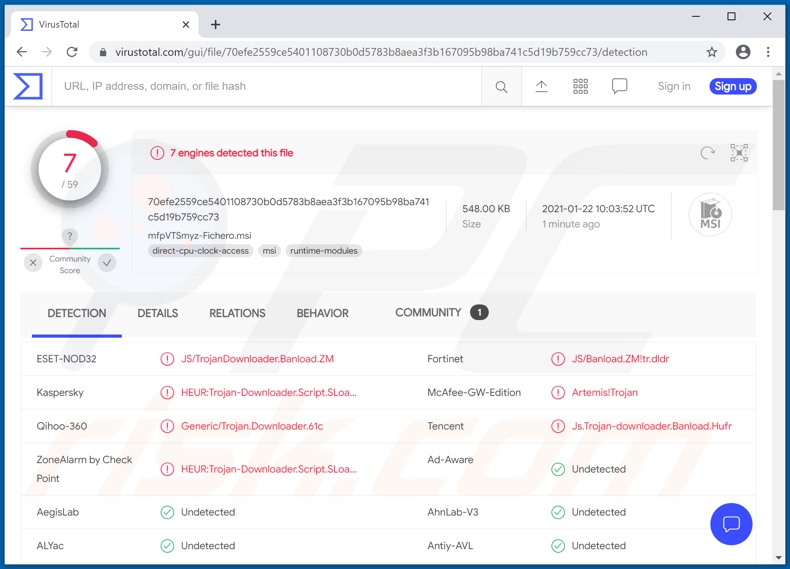Select the VirusTotal browser tab
The width and height of the screenshot is (790, 569).
[x=105, y=24]
